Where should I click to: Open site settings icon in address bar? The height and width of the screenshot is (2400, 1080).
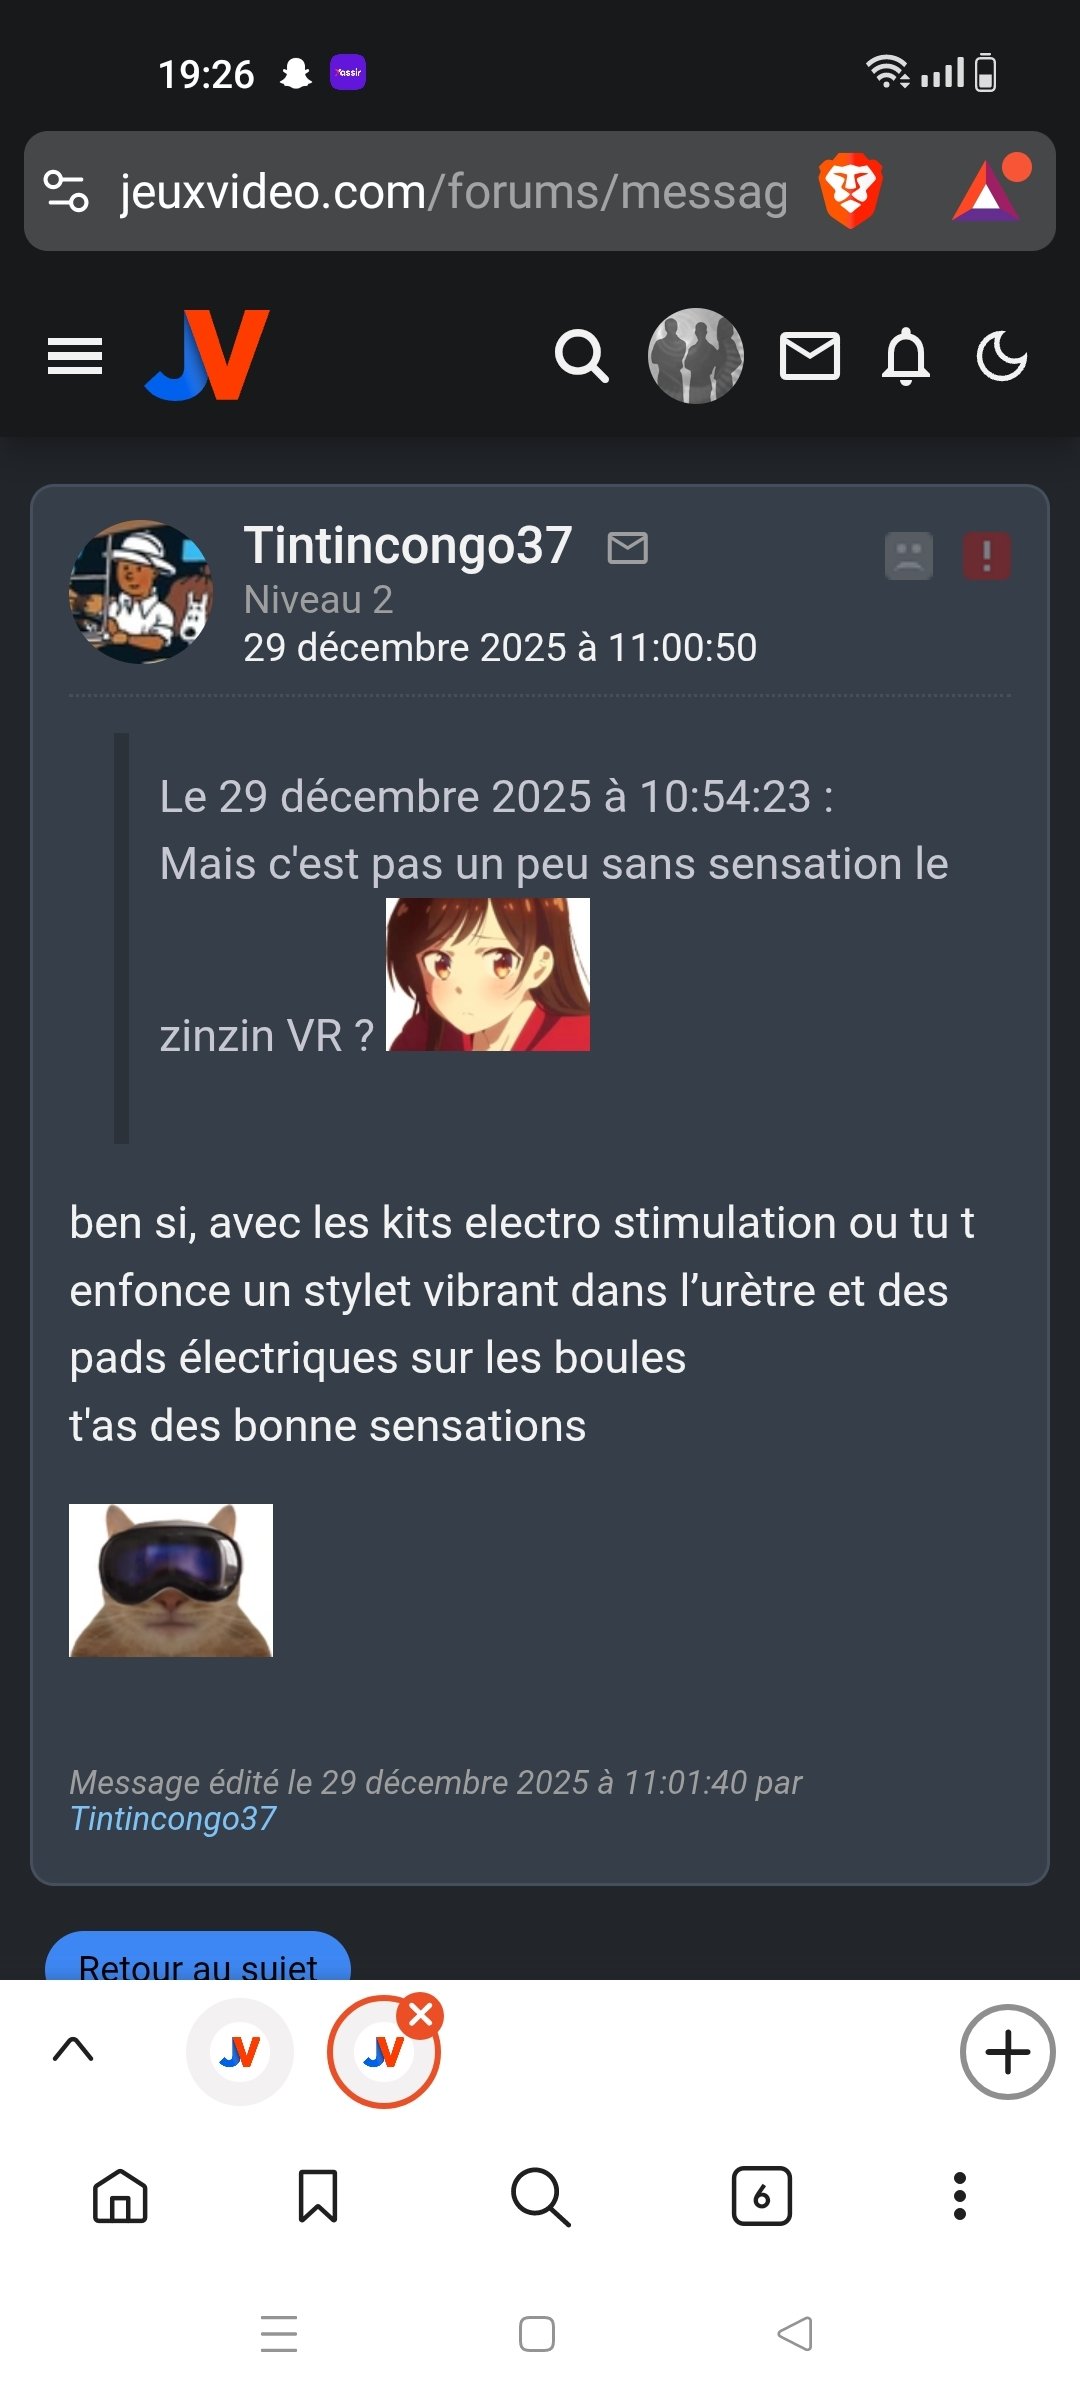67,191
